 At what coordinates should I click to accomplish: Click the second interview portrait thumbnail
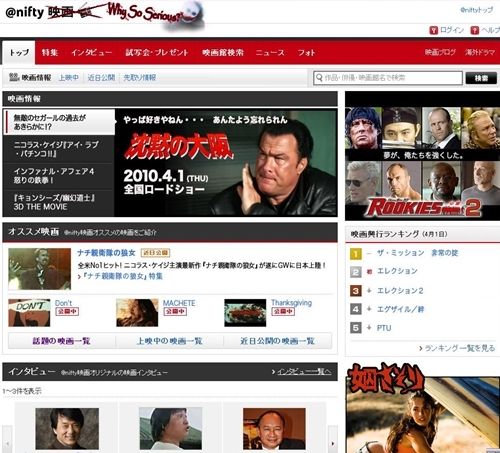tap(170, 429)
